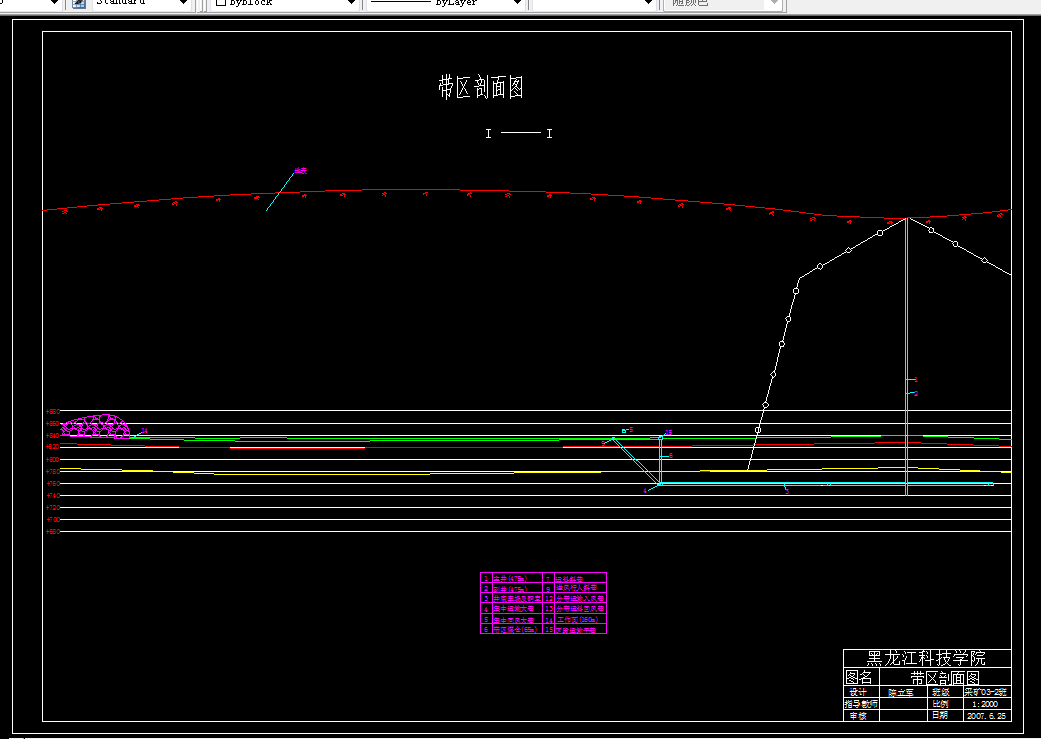Click the cyan label 1 beside shaft
The height and width of the screenshot is (739, 1041).
[916, 379]
